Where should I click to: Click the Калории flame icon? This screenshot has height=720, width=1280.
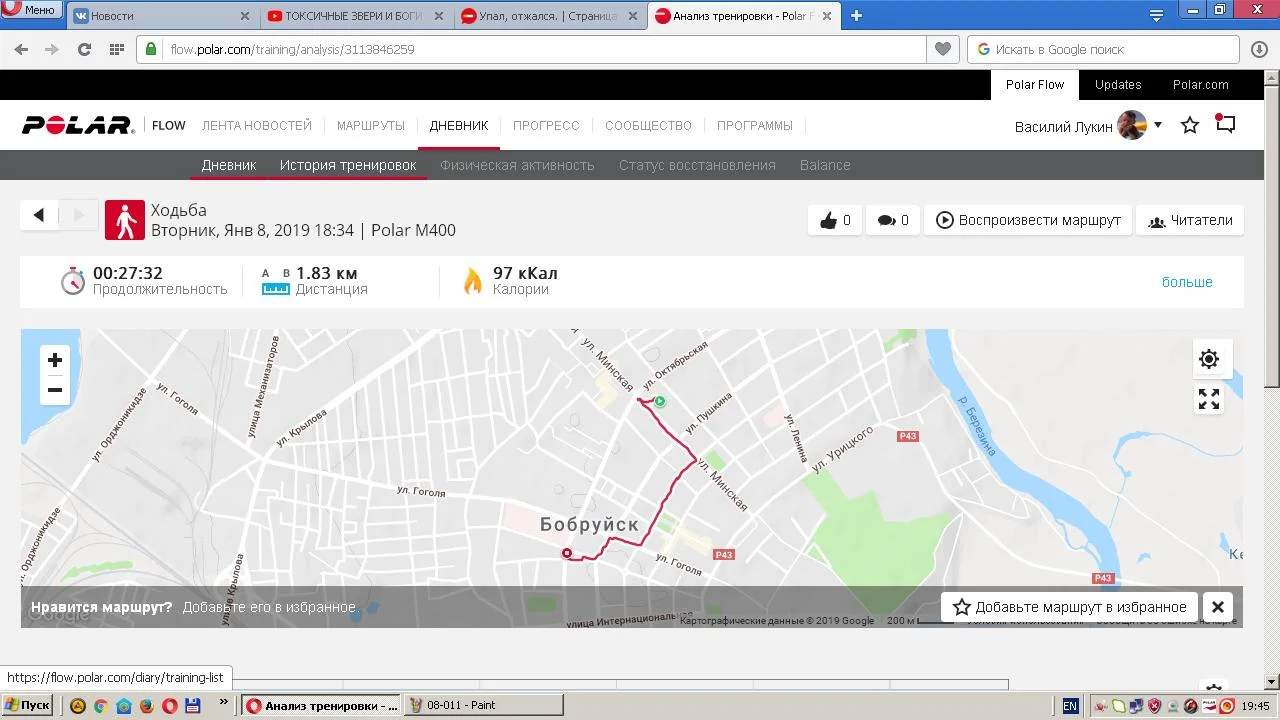click(x=473, y=281)
